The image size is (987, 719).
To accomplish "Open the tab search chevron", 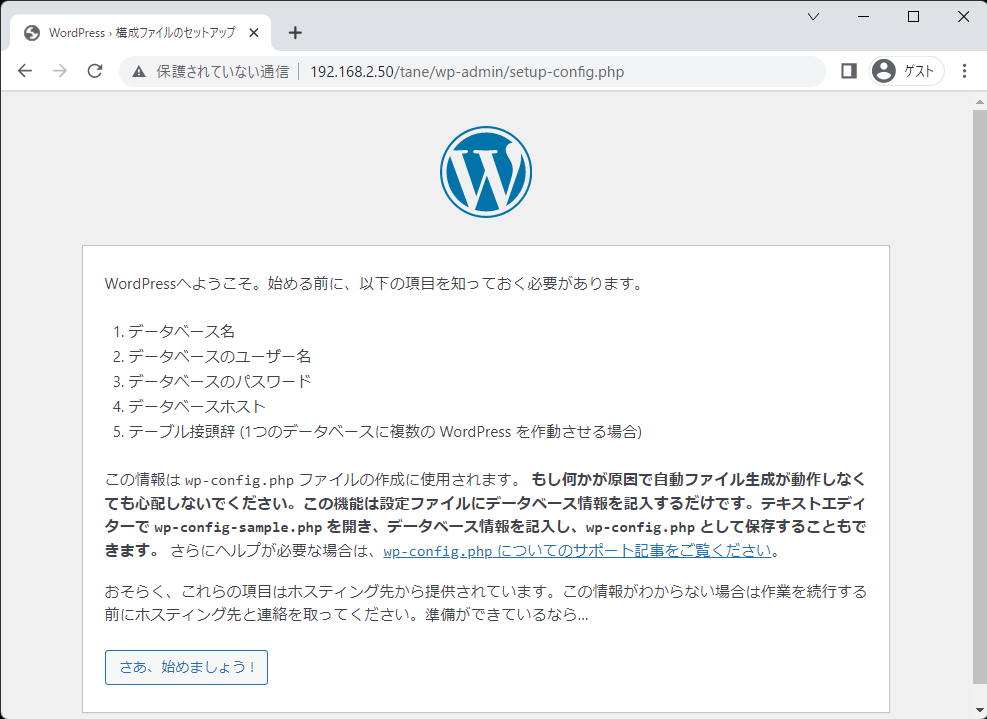I will [x=813, y=17].
